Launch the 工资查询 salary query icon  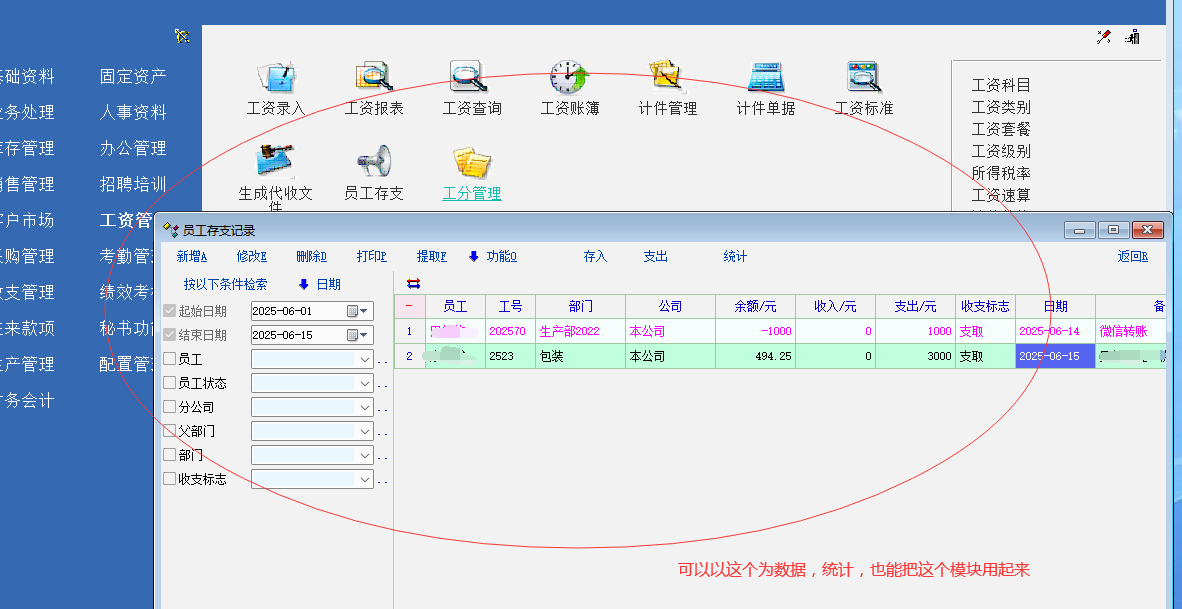click(x=471, y=78)
